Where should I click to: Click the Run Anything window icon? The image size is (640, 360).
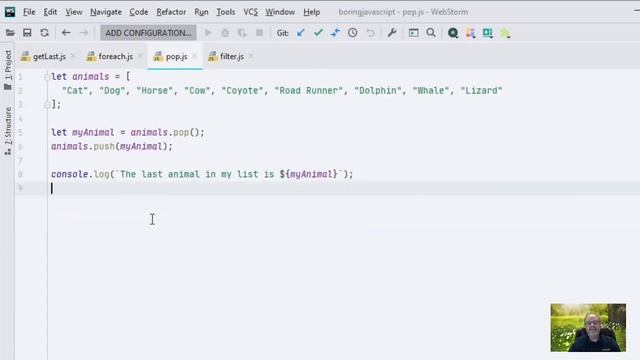tap(413, 33)
